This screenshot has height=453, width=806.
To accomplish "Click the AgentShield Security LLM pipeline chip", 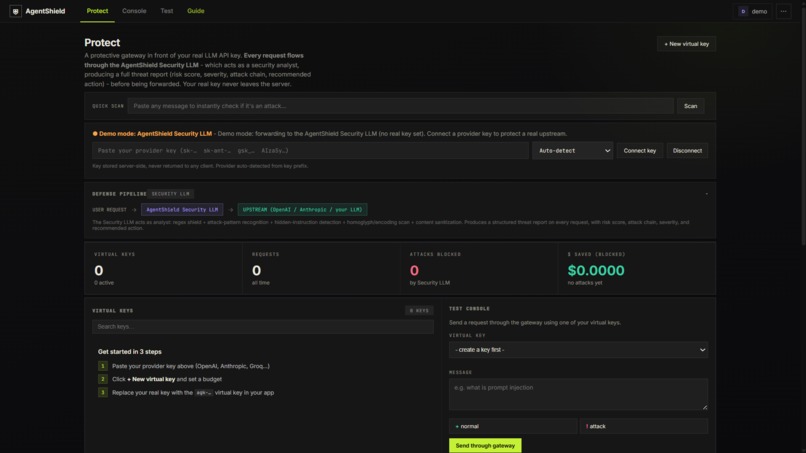I will point(182,210).
